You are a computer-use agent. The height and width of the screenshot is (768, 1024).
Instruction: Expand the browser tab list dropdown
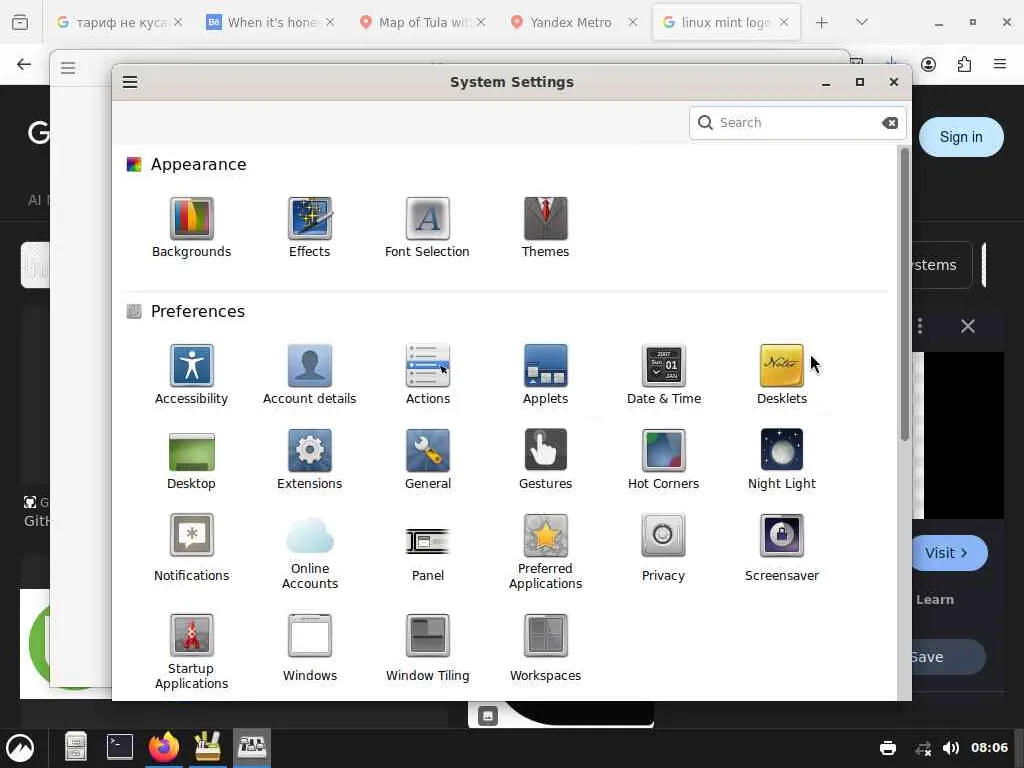point(861,22)
